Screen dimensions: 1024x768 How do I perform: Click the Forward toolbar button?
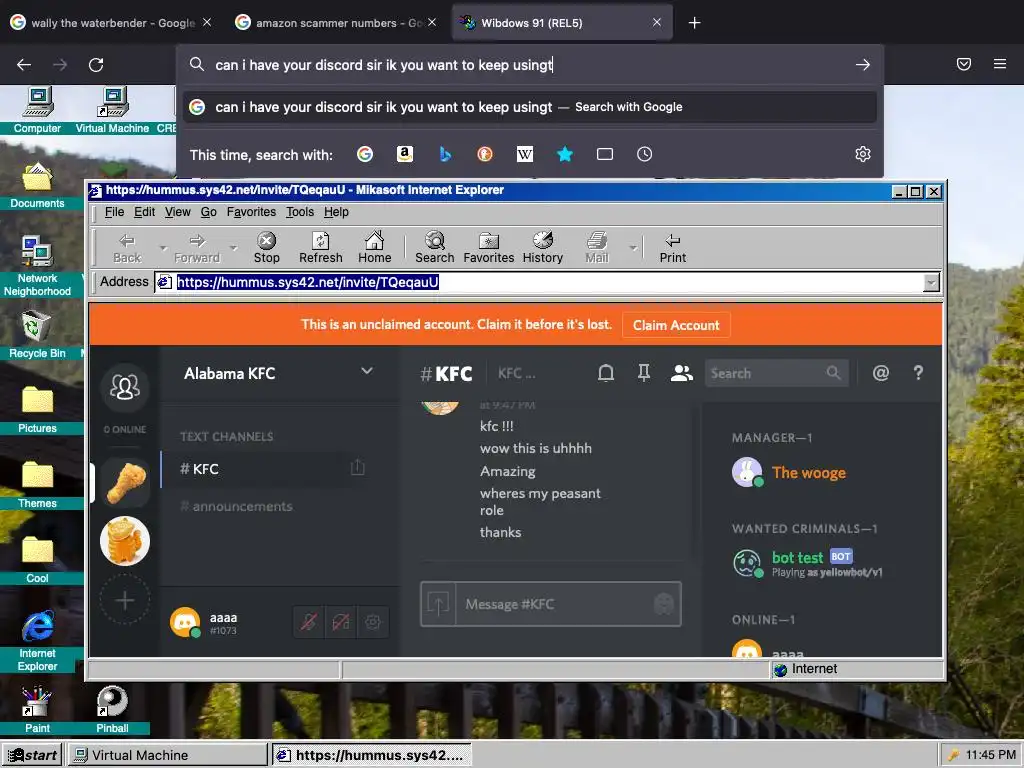[197, 248]
